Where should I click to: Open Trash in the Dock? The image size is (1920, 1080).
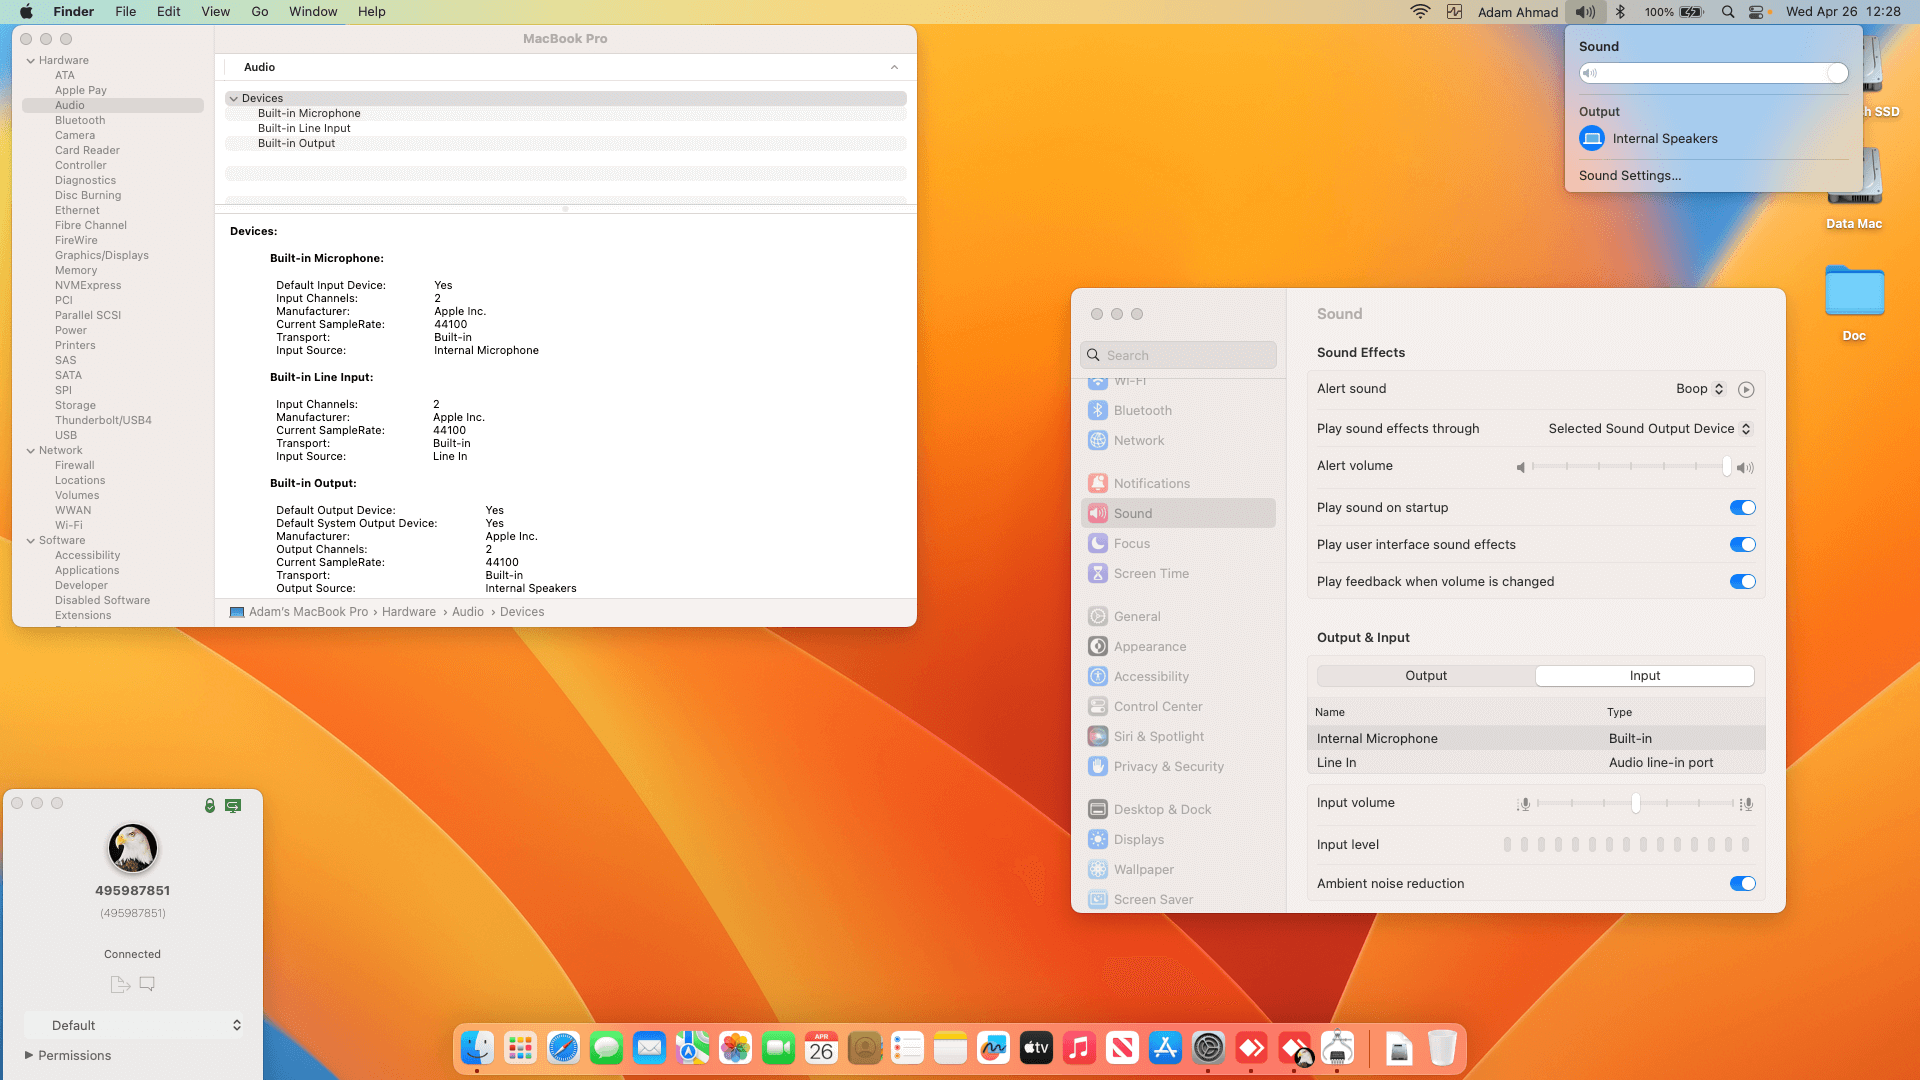point(1442,1048)
